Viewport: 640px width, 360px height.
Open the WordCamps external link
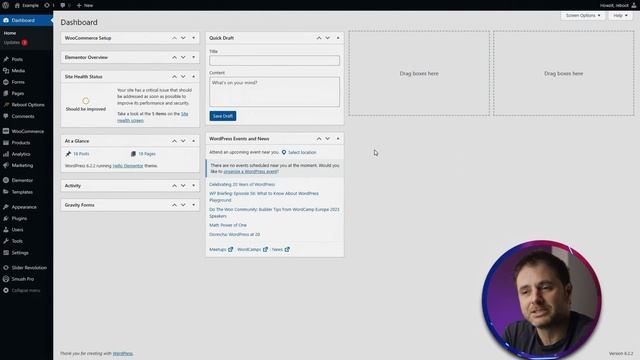pyautogui.click(x=252, y=249)
